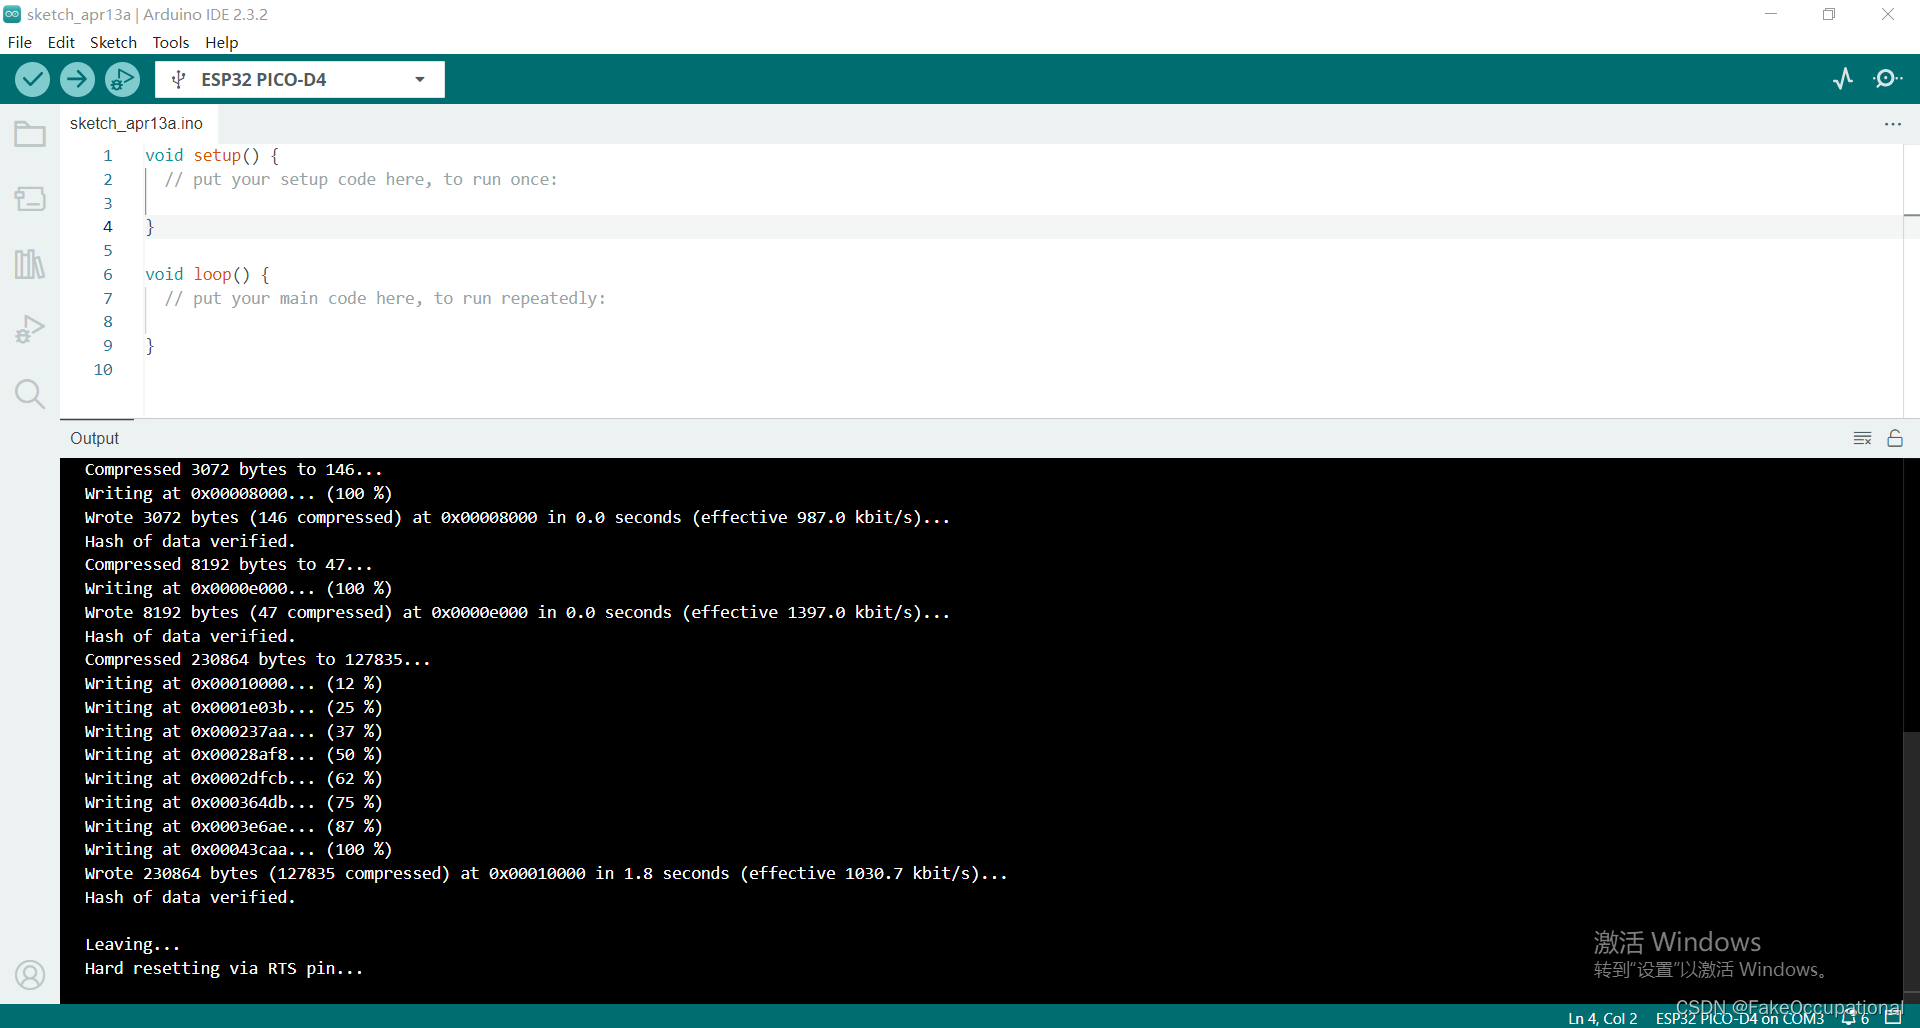
Task: Toggle the Output scroll lock icon
Action: tap(1895, 439)
